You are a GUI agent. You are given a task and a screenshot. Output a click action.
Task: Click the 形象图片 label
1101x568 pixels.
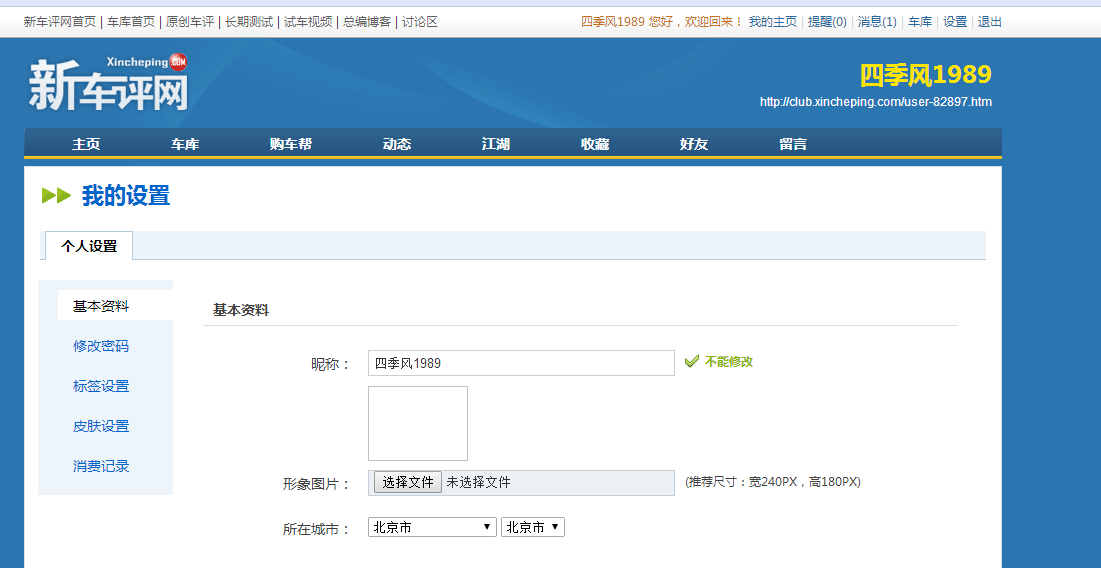tap(316, 484)
